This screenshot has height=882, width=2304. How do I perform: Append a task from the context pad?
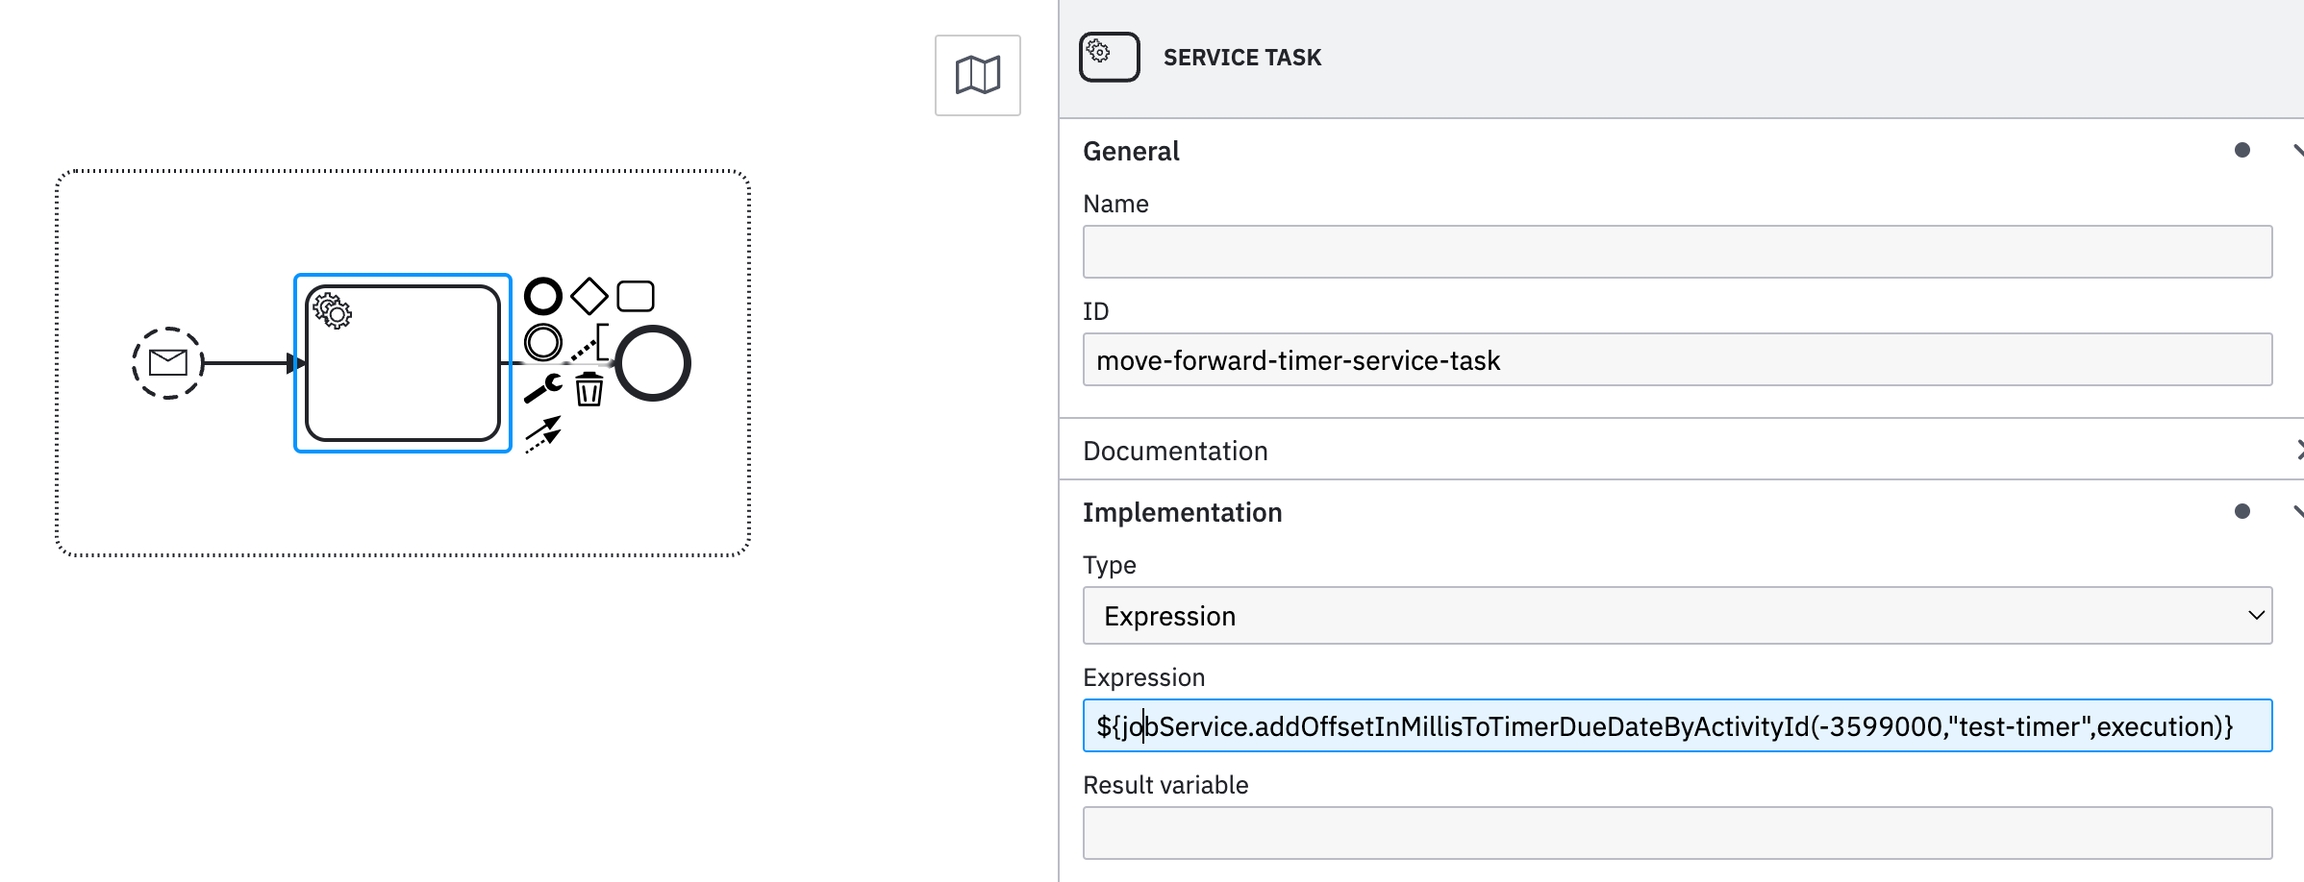tap(635, 296)
